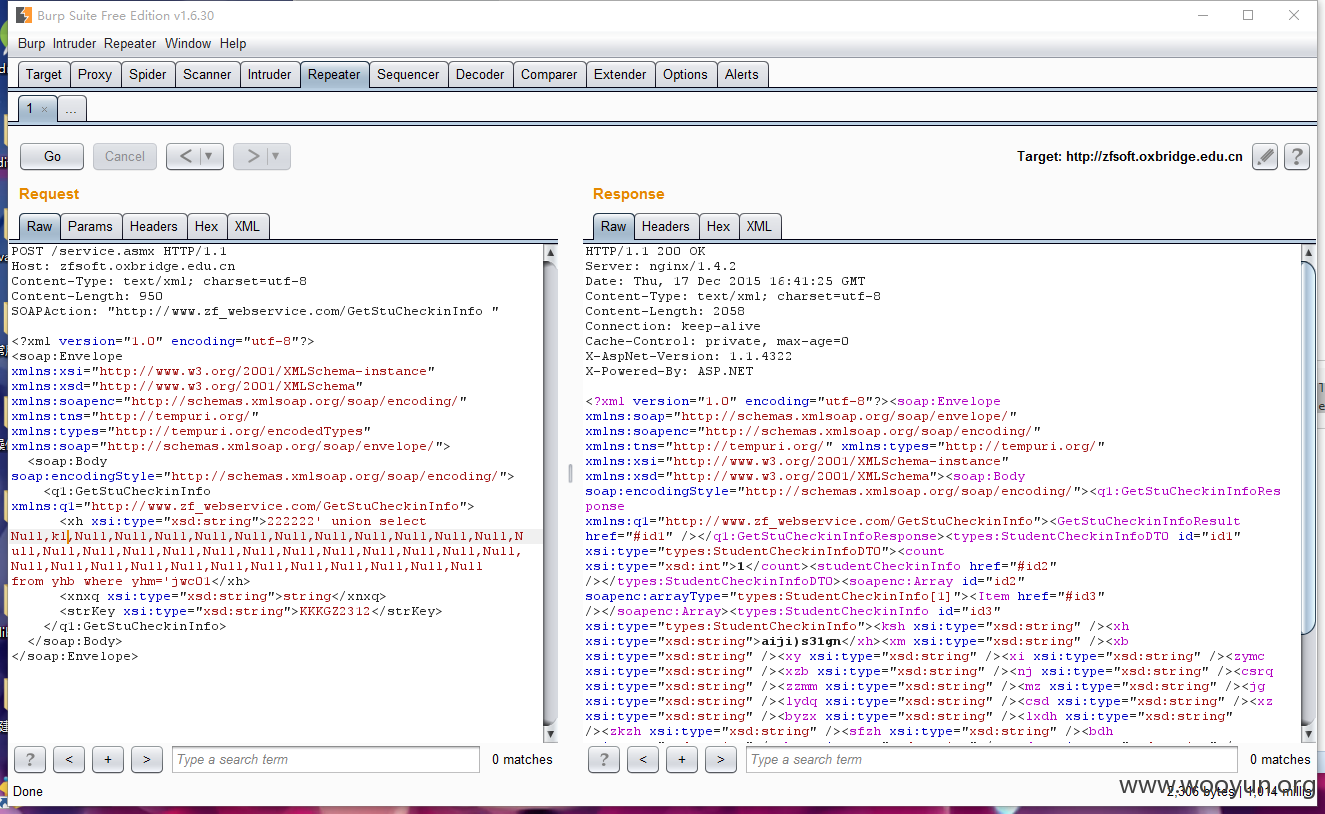Switch to the Target tab

(44, 74)
